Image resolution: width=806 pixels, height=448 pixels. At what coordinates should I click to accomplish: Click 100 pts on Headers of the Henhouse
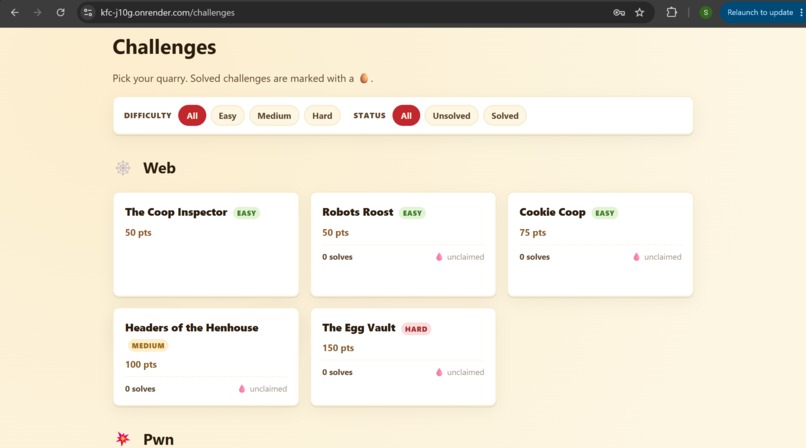pyautogui.click(x=141, y=364)
